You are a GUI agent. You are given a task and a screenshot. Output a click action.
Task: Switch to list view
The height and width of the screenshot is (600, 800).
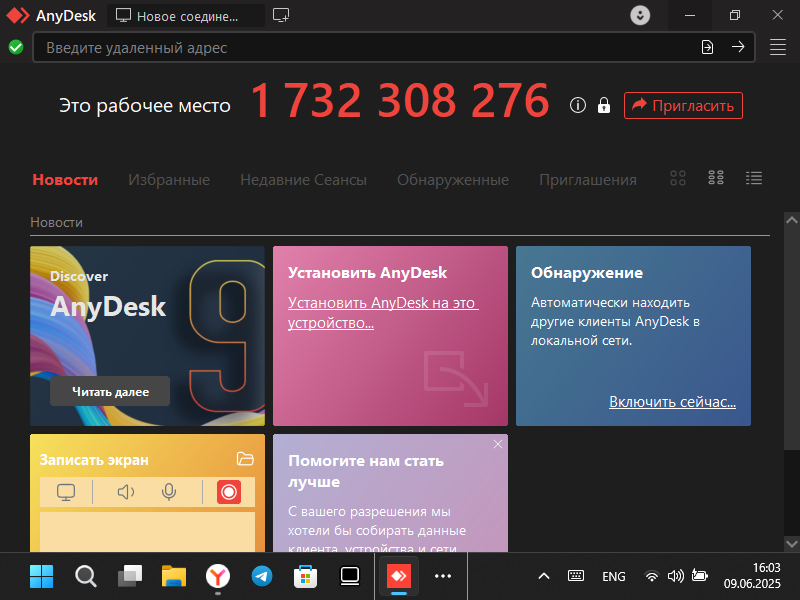[754, 178]
